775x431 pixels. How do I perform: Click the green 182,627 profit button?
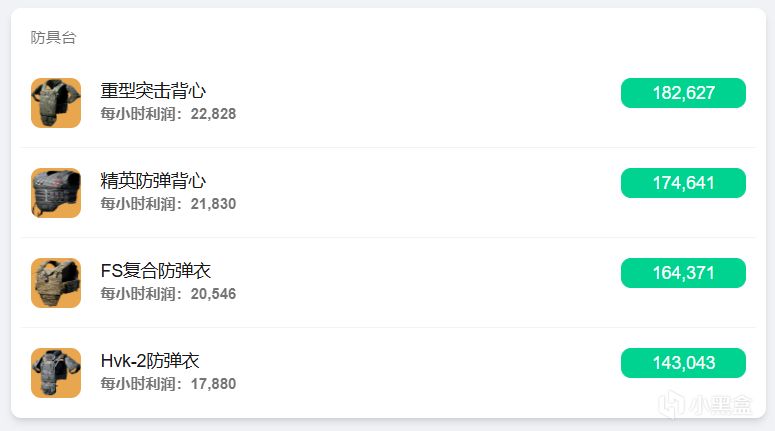683,93
